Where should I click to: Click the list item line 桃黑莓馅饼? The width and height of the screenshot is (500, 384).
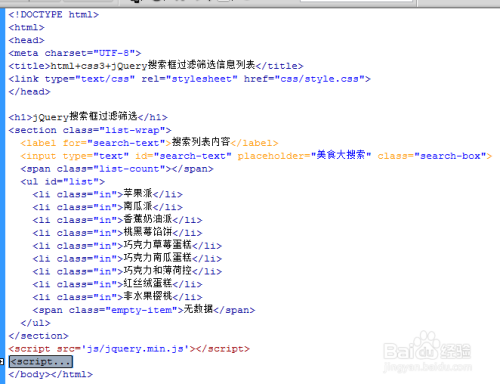pyautogui.click(x=117, y=232)
